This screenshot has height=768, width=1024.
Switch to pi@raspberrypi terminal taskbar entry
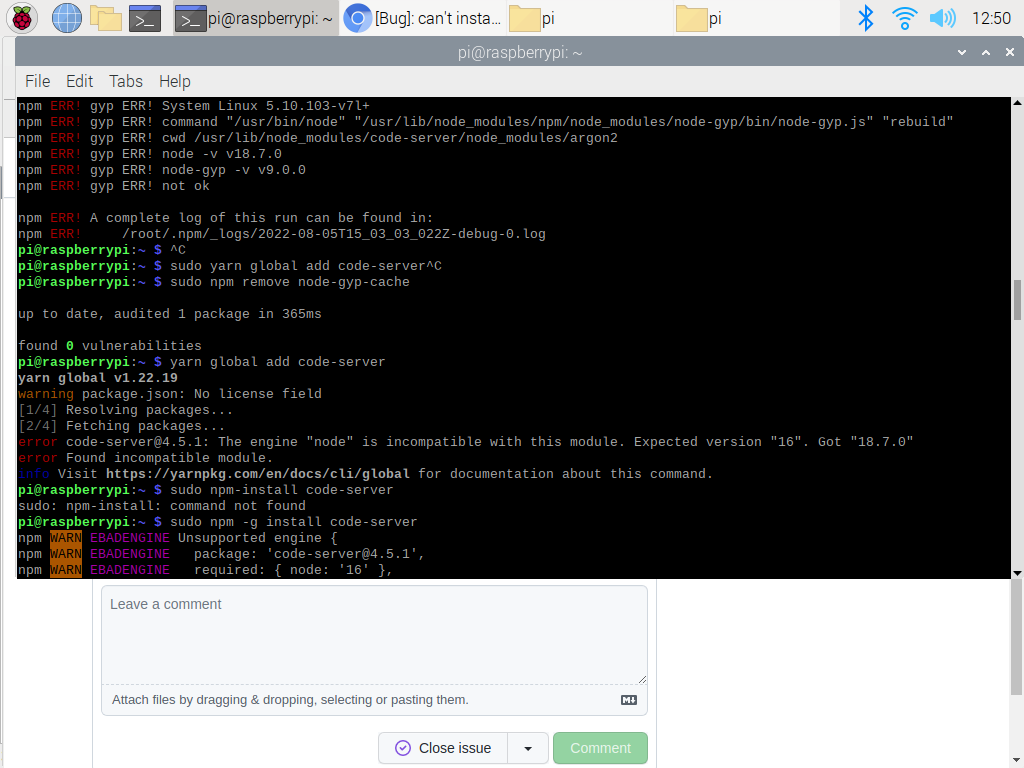click(x=255, y=18)
